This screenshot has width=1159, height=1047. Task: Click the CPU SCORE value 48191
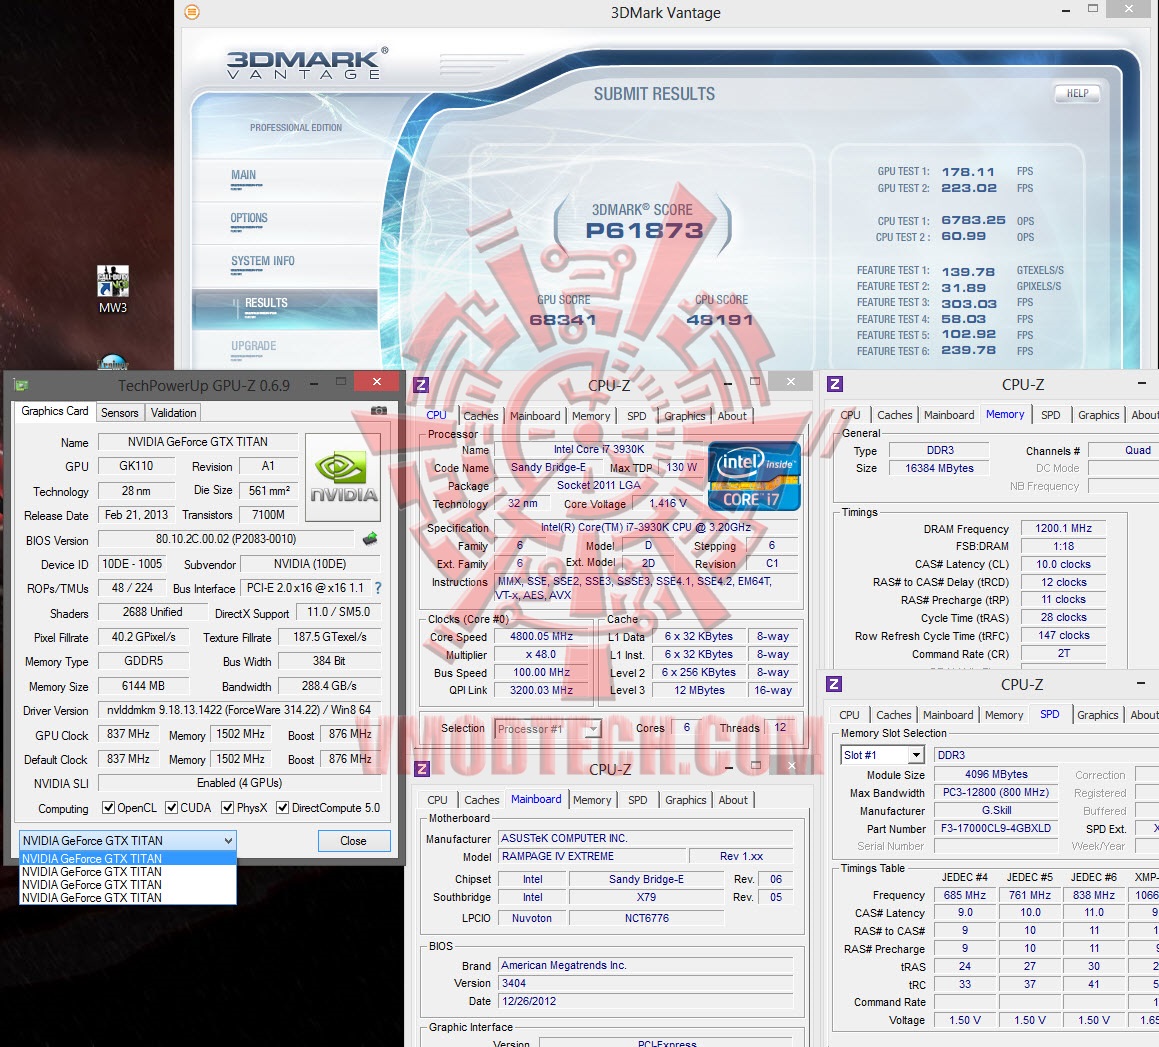pyautogui.click(x=720, y=320)
